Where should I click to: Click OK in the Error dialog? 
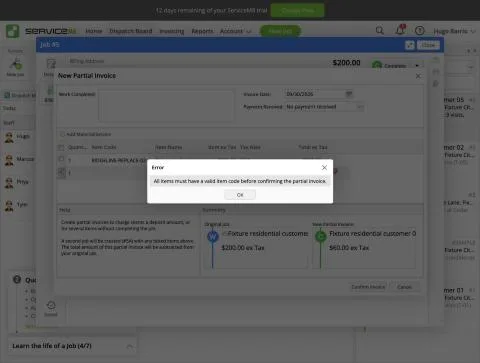pos(240,195)
